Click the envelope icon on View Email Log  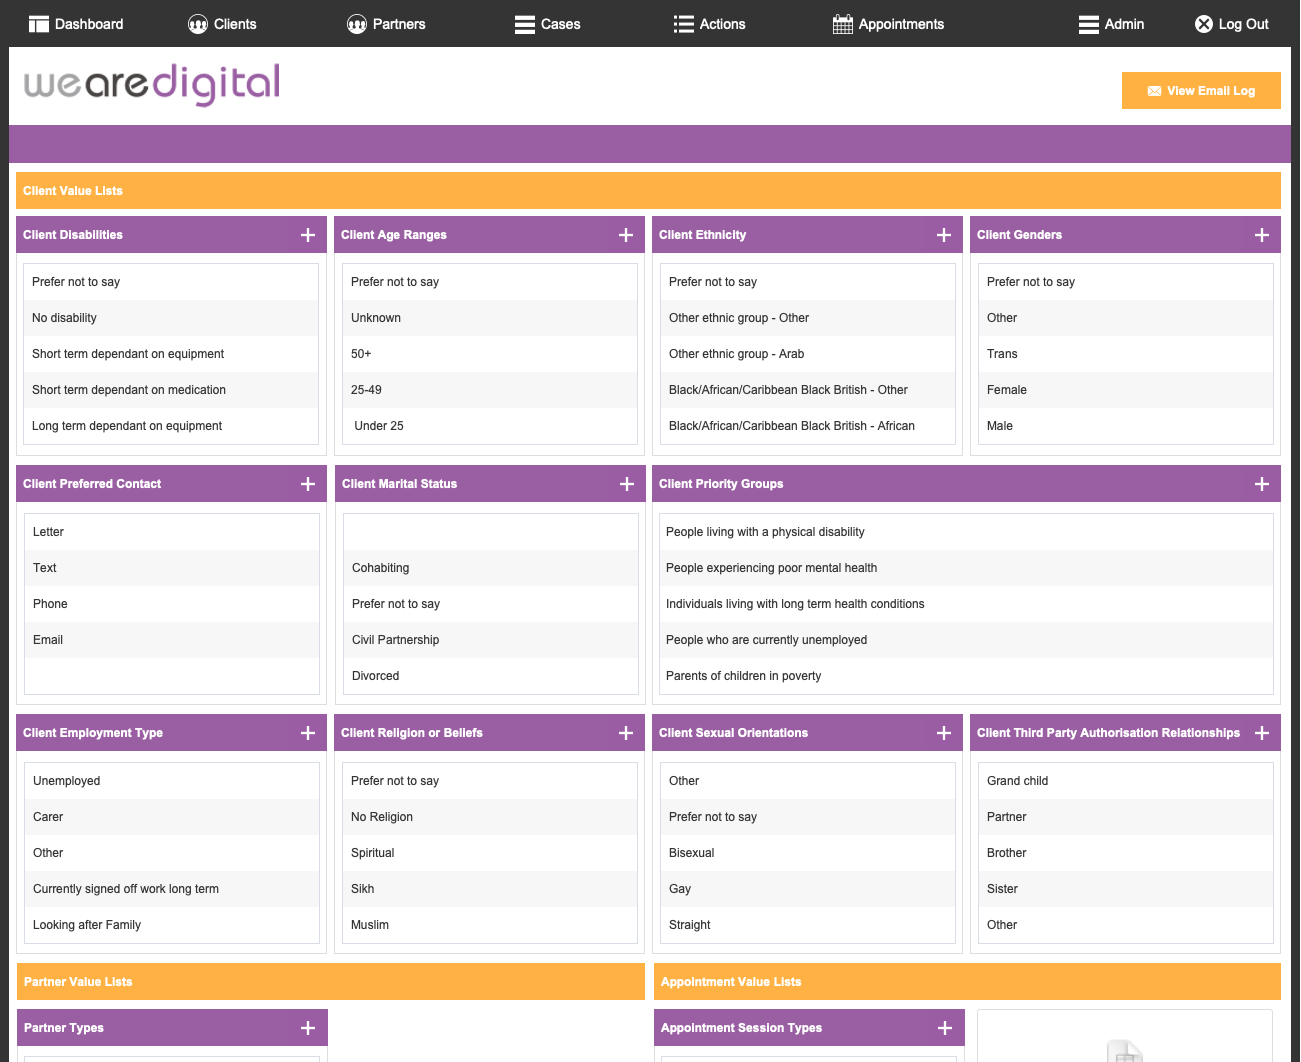[1154, 91]
